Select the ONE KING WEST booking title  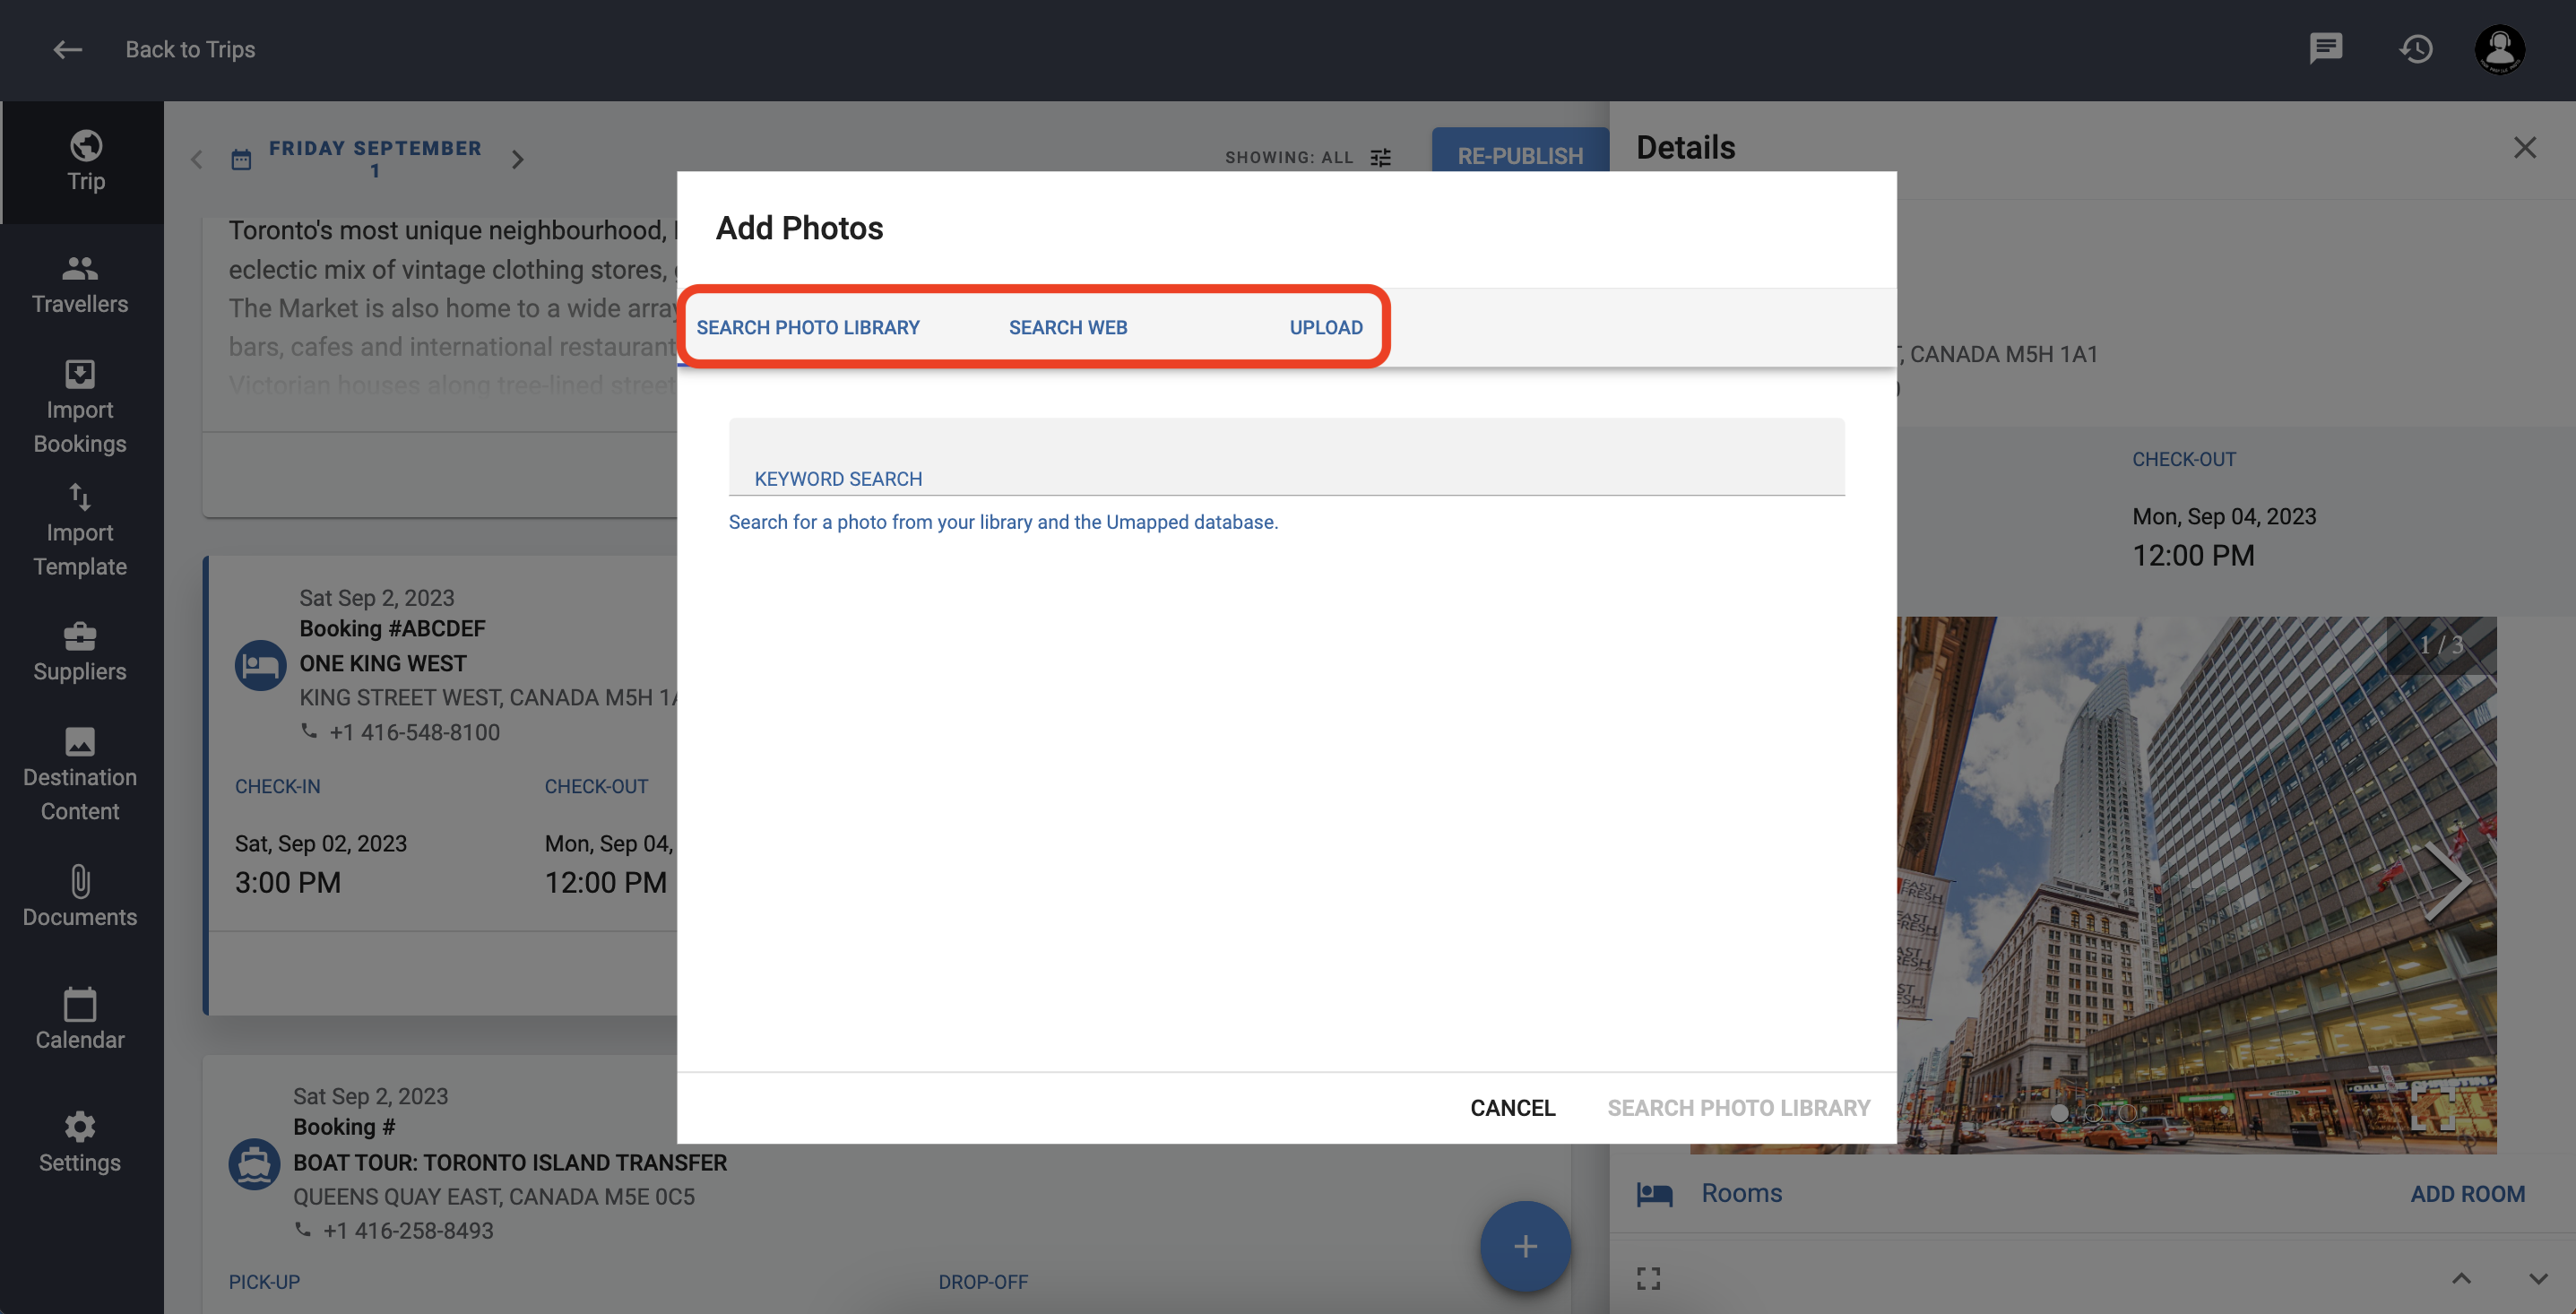pos(383,663)
